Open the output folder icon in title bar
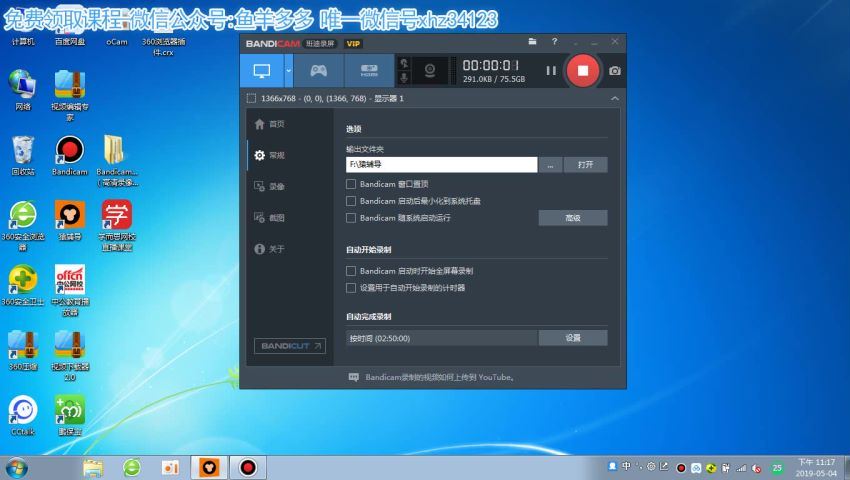The height and width of the screenshot is (480, 850). (532, 42)
